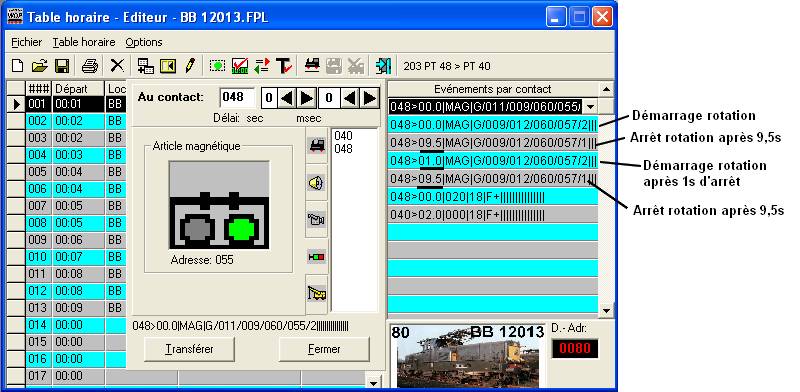Click the red 0080 decoder address display
This screenshot has height=392, width=800.
tap(575, 349)
